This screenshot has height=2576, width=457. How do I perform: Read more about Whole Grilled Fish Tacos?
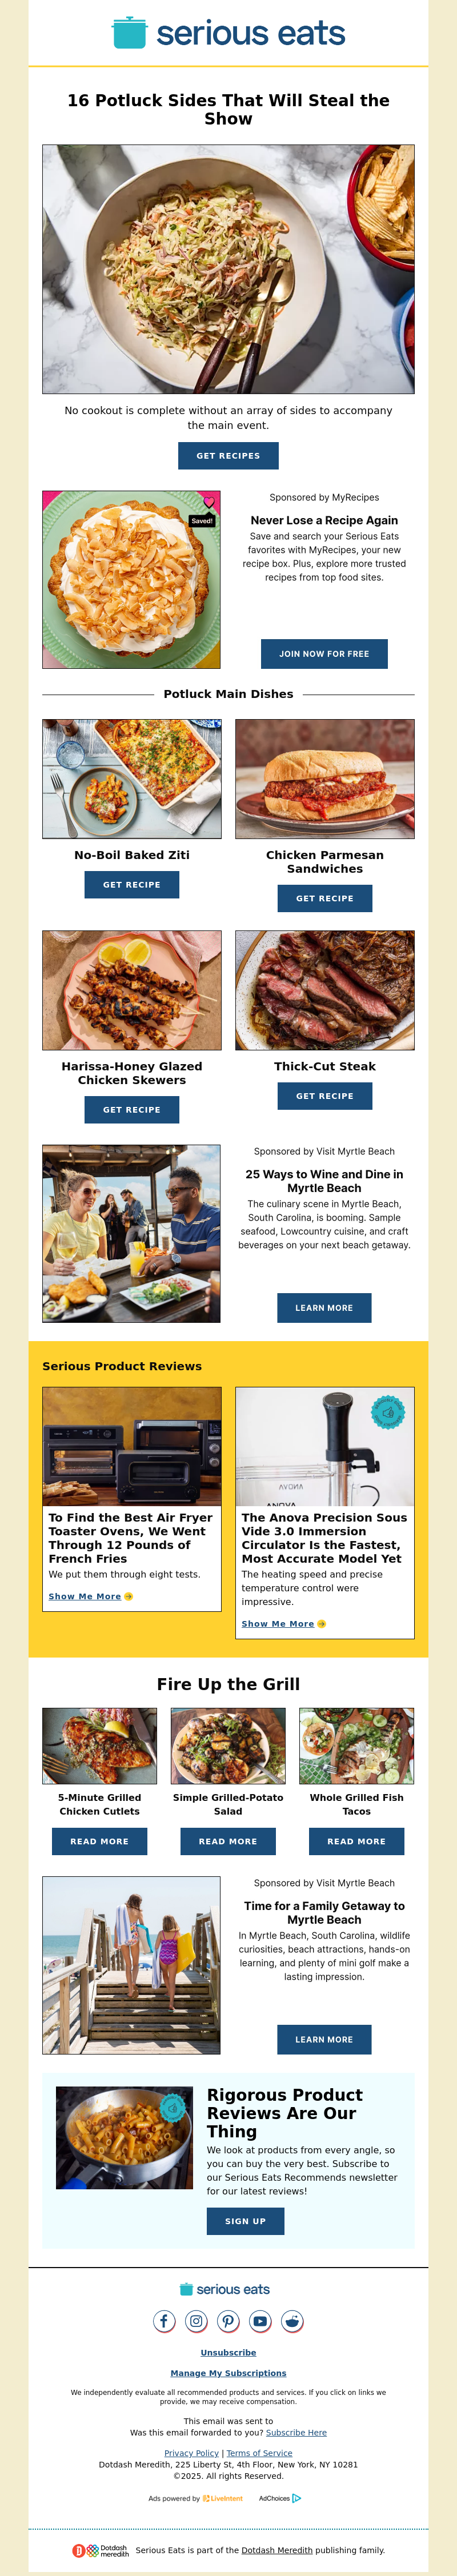coord(357,1841)
